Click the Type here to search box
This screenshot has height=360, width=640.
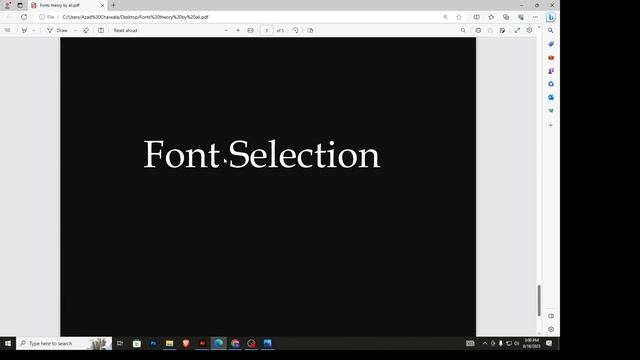pyautogui.click(x=64, y=343)
